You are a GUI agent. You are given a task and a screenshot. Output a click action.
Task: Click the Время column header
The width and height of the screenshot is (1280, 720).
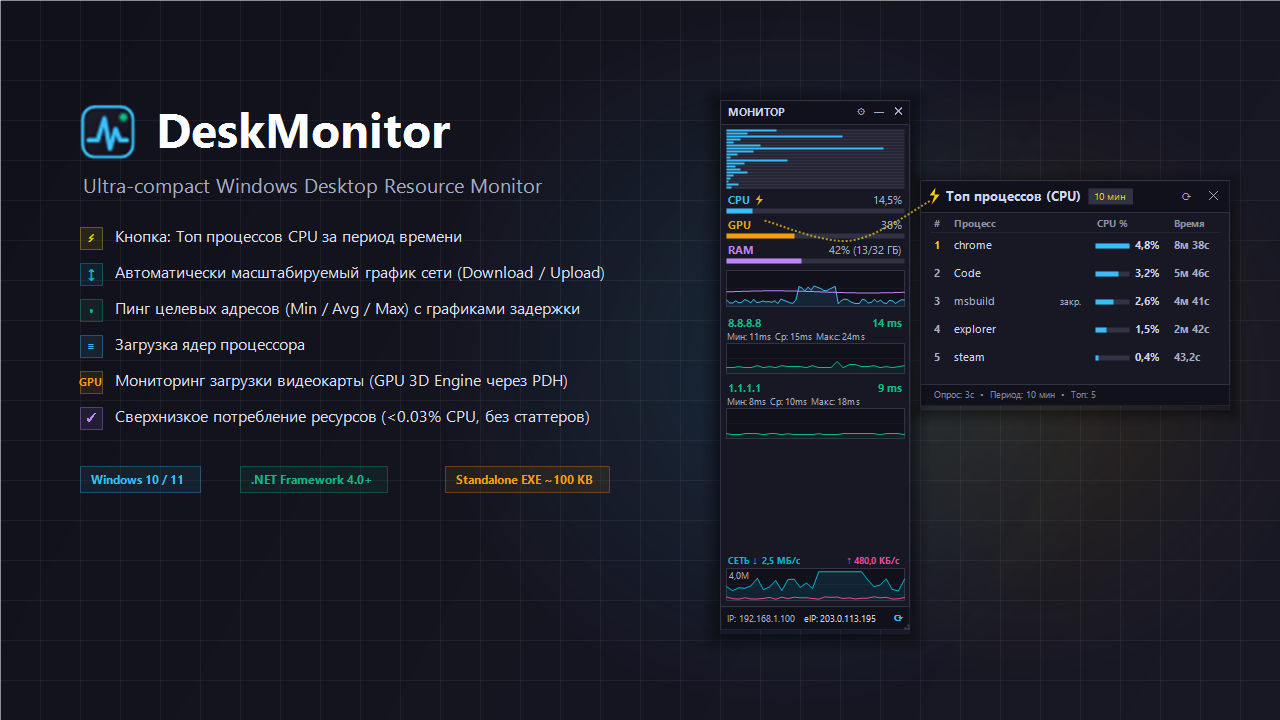[1189, 224]
